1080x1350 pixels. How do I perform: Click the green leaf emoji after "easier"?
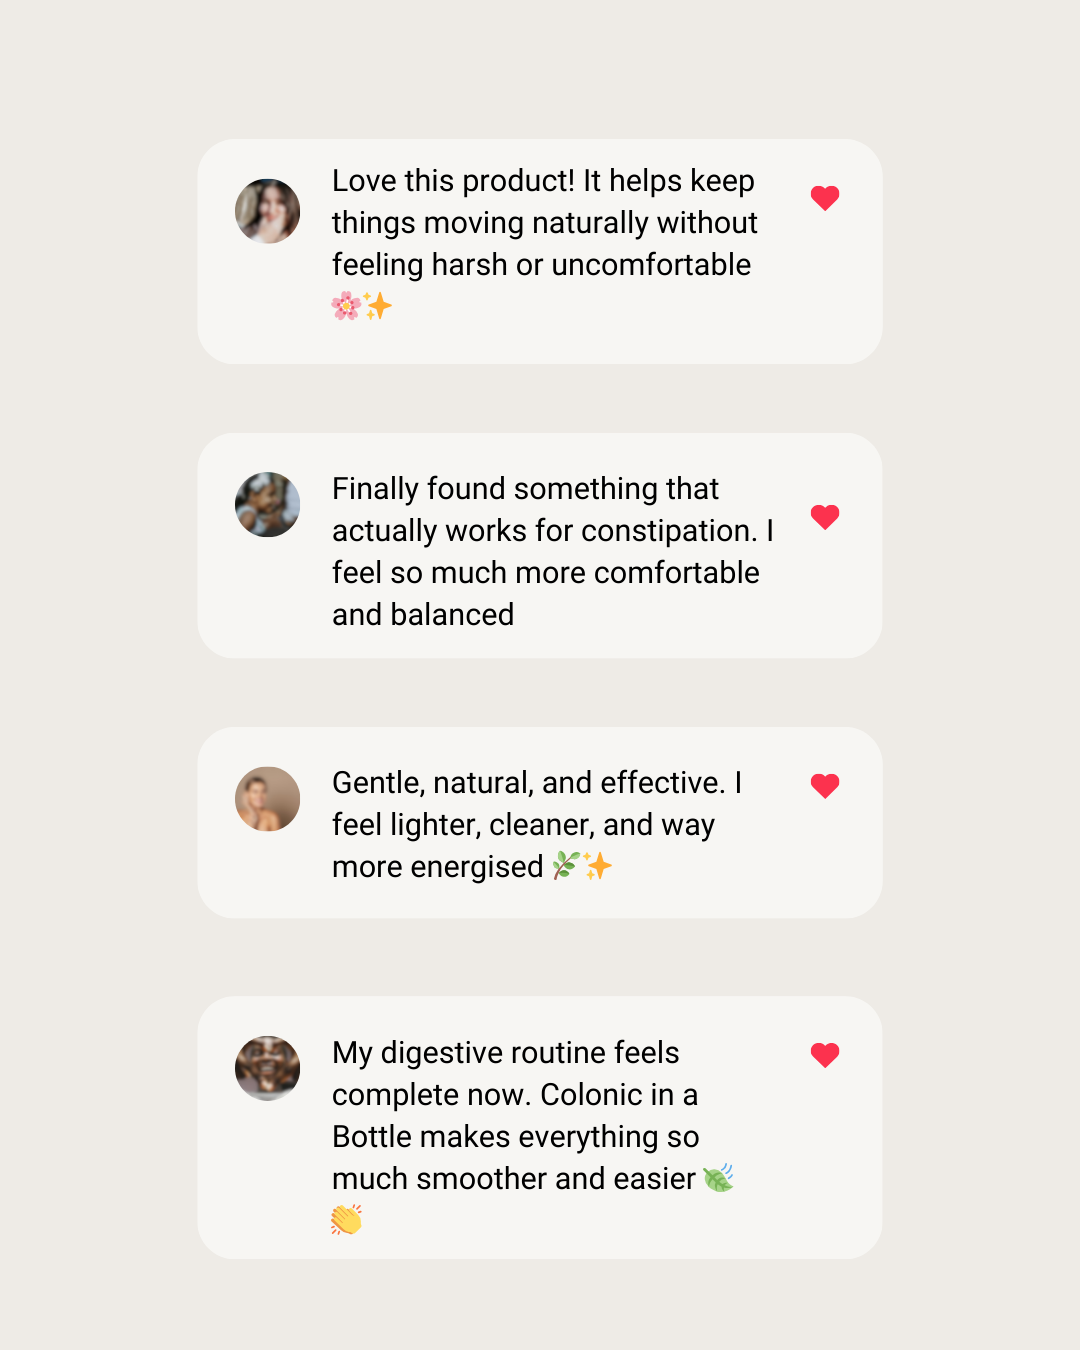pyautogui.click(x=718, y=1178)
